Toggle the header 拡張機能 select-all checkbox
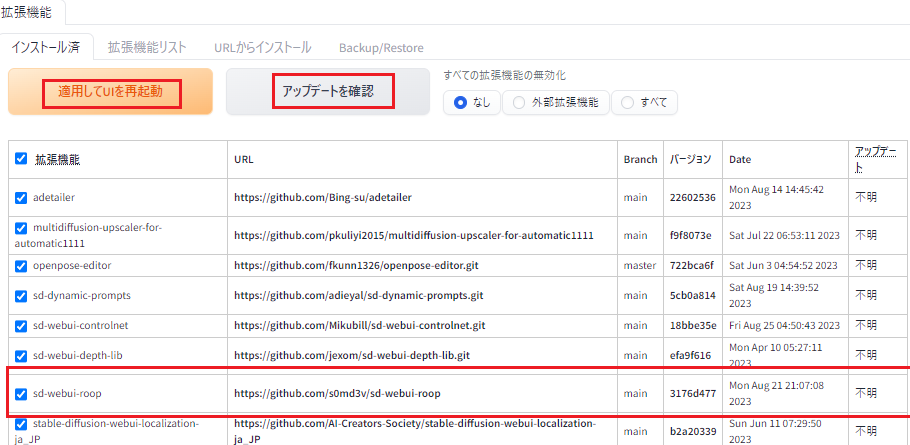 pos(21,159)
